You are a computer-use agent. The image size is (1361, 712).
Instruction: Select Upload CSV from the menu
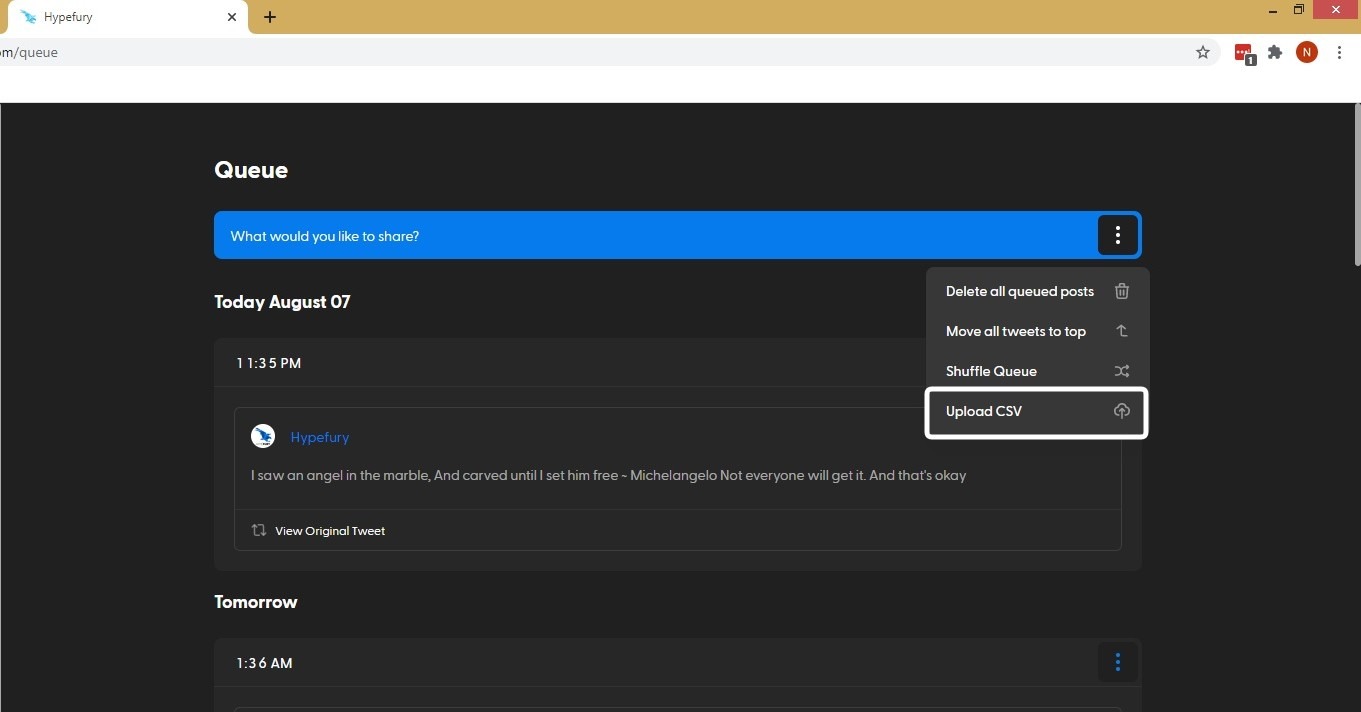click(x=984, y=411)
